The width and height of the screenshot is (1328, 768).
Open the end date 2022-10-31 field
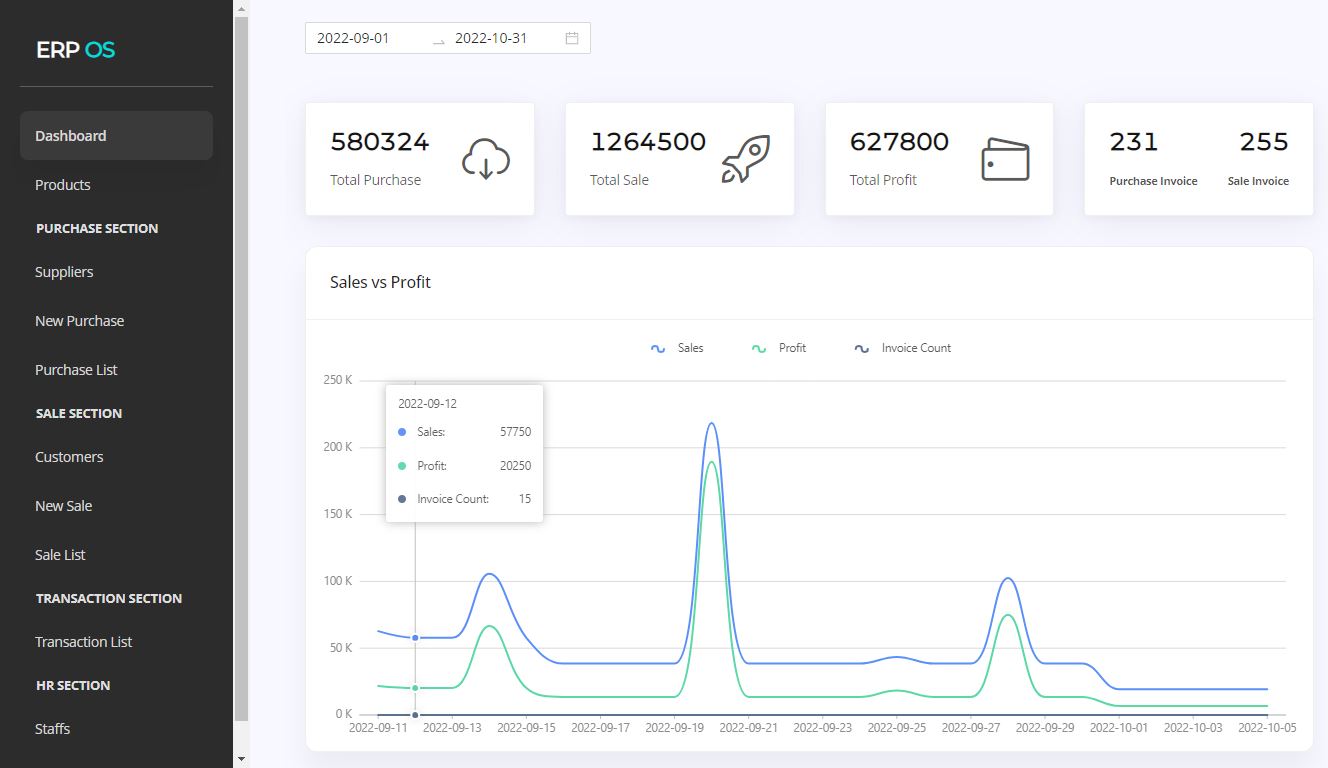[x=491, y=38]
